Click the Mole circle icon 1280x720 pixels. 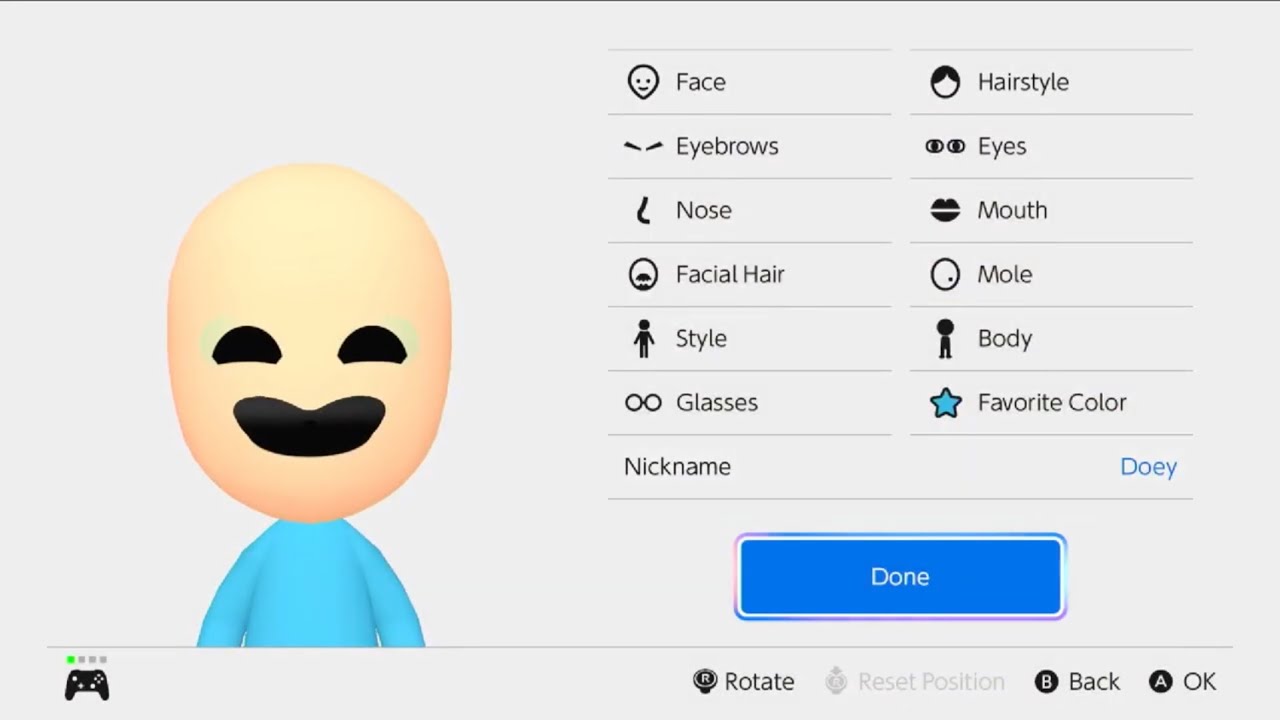[x=945, y=274]
